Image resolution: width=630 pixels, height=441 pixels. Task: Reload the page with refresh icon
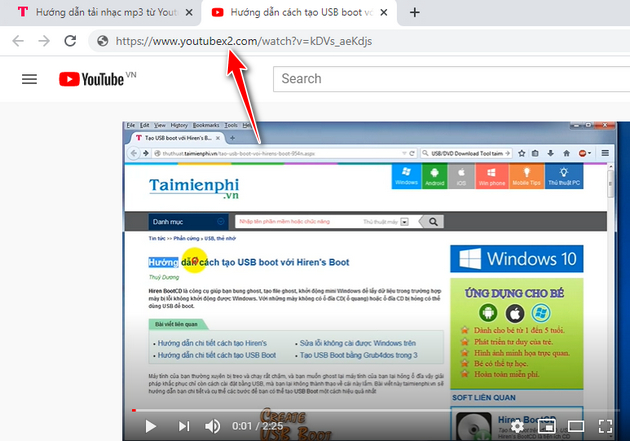point(70,41)
